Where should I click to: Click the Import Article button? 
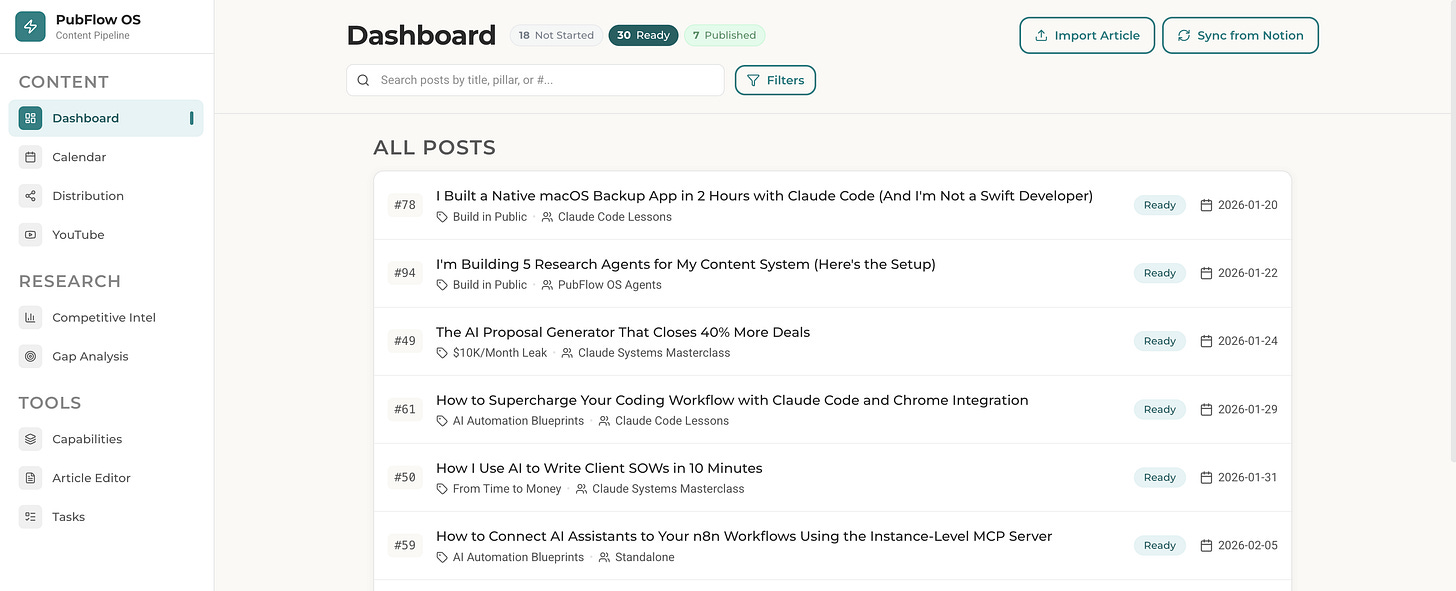[1087, 34]
